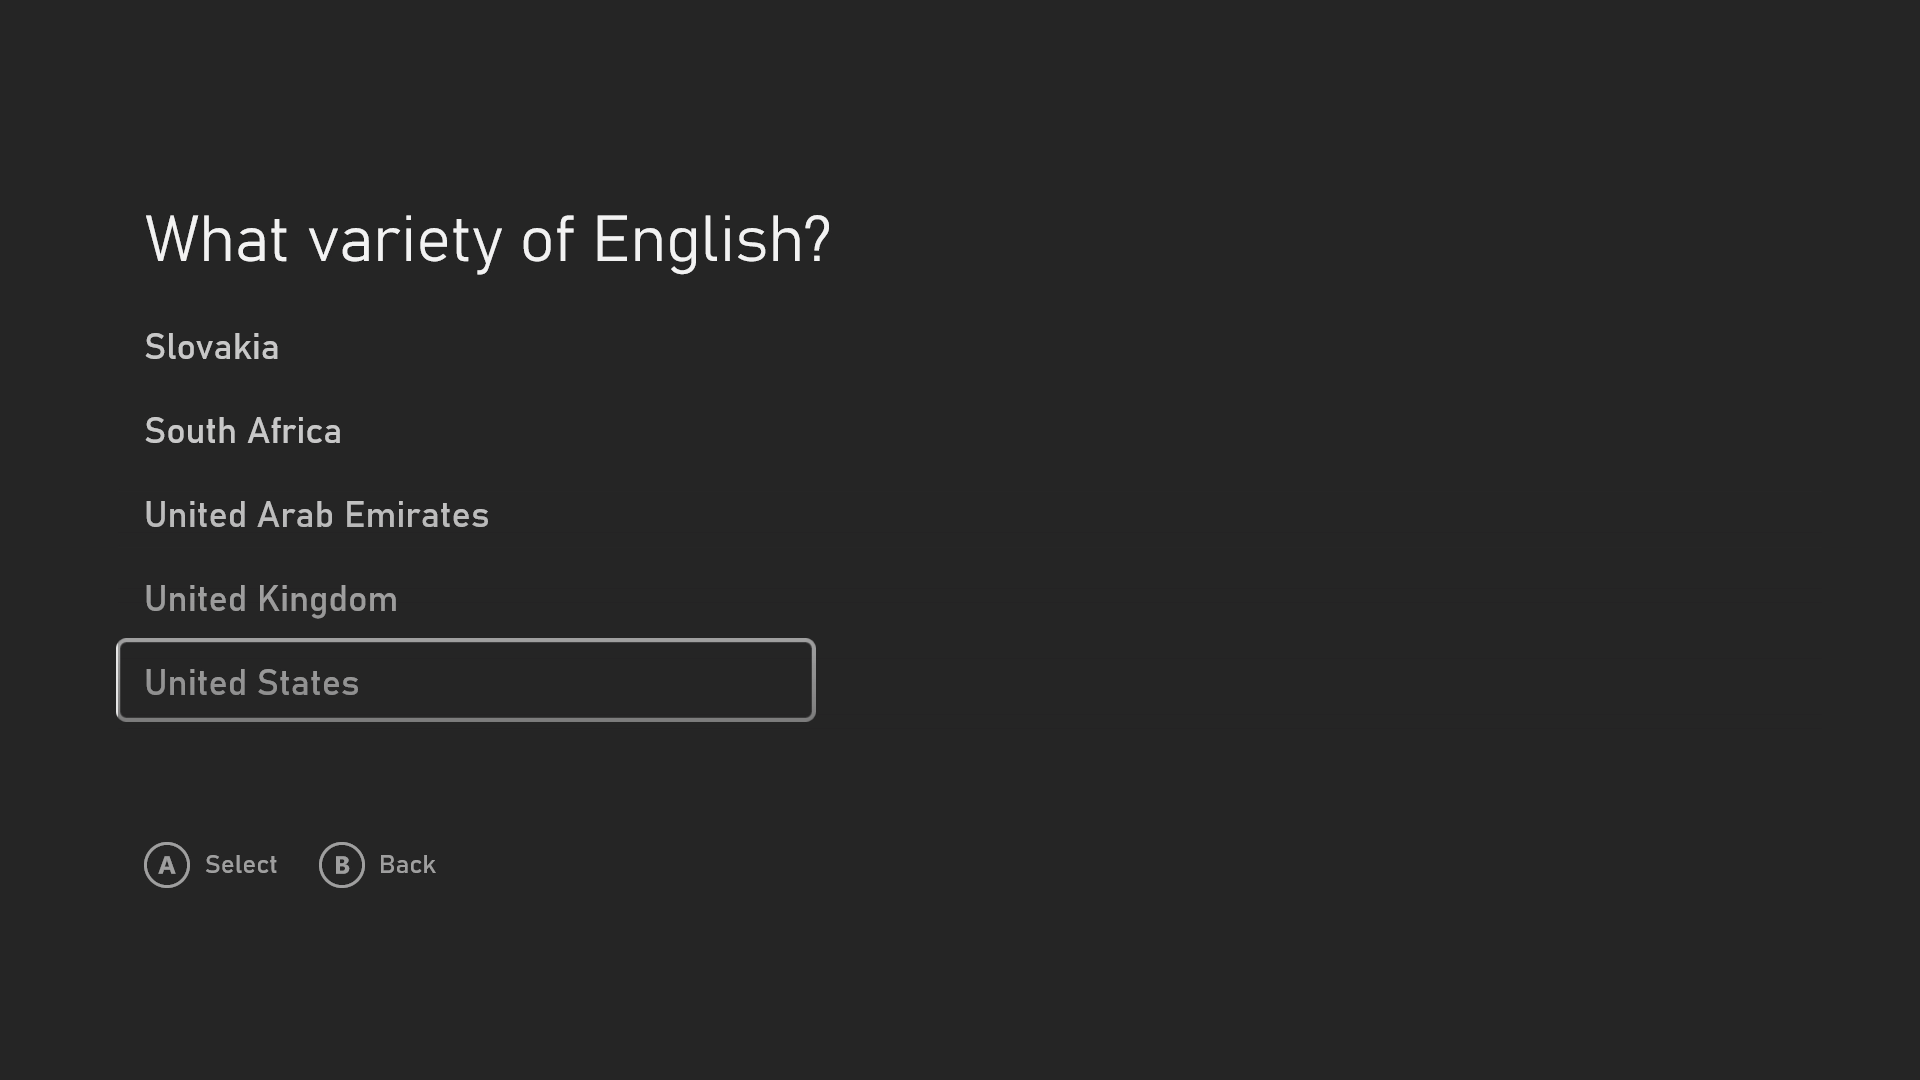Click empty space inside the United States focus box
The width and height of the screenshot is (1920, 1080).
(x=600, y=680)
